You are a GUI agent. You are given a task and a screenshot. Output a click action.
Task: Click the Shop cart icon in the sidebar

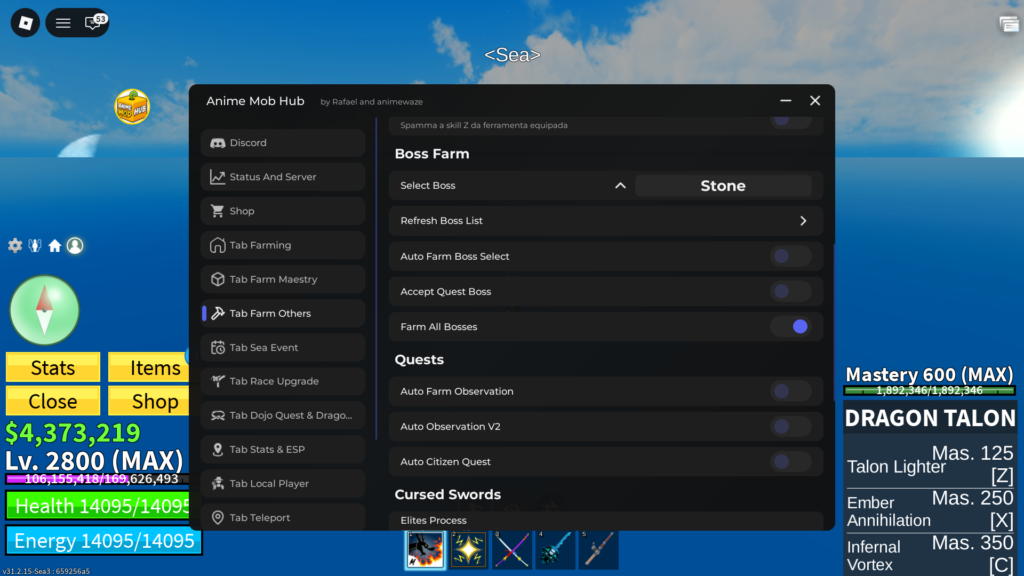coord(217,211)
